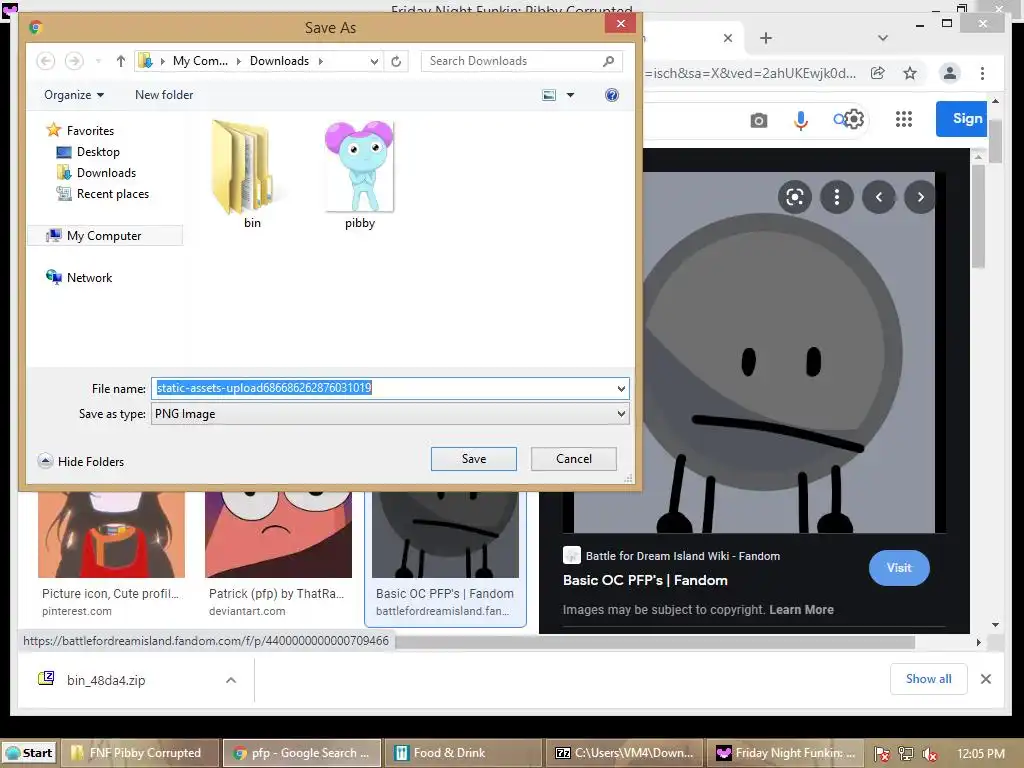Go to the next image result
This screenshot has width=1024, height=768.
[920, 197]
